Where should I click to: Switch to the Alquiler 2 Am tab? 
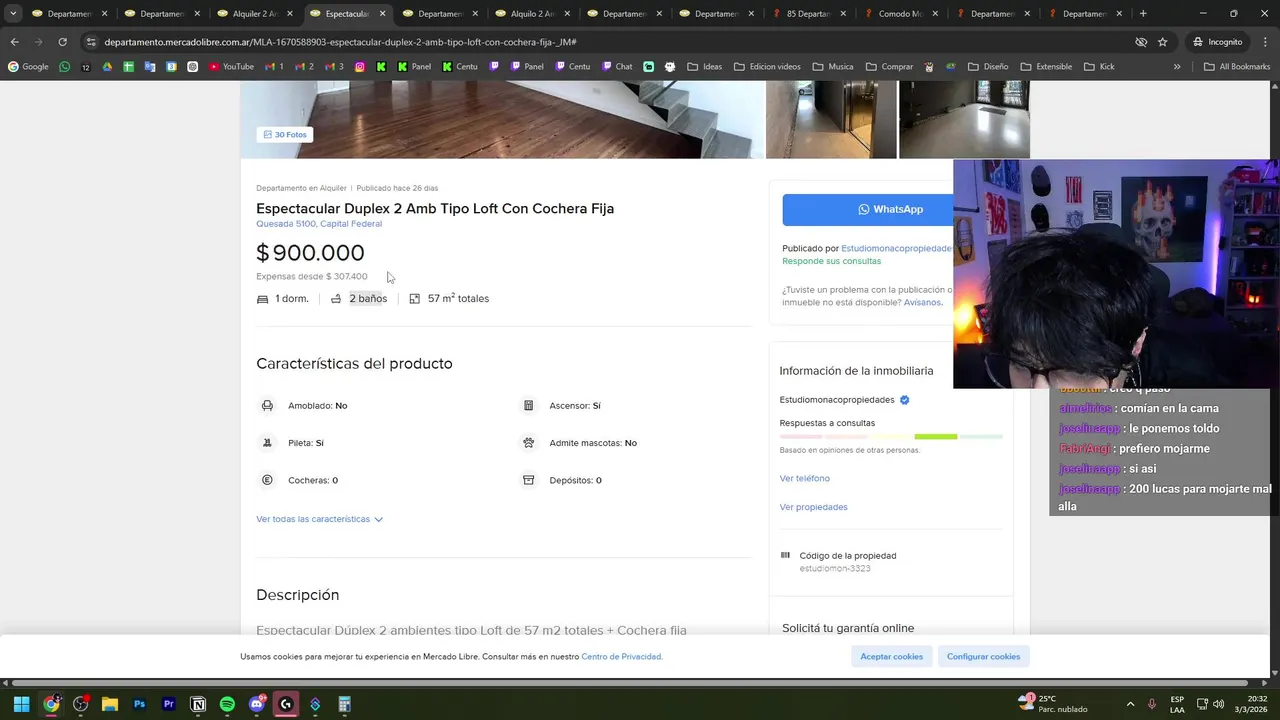click(x=254, y=14)
